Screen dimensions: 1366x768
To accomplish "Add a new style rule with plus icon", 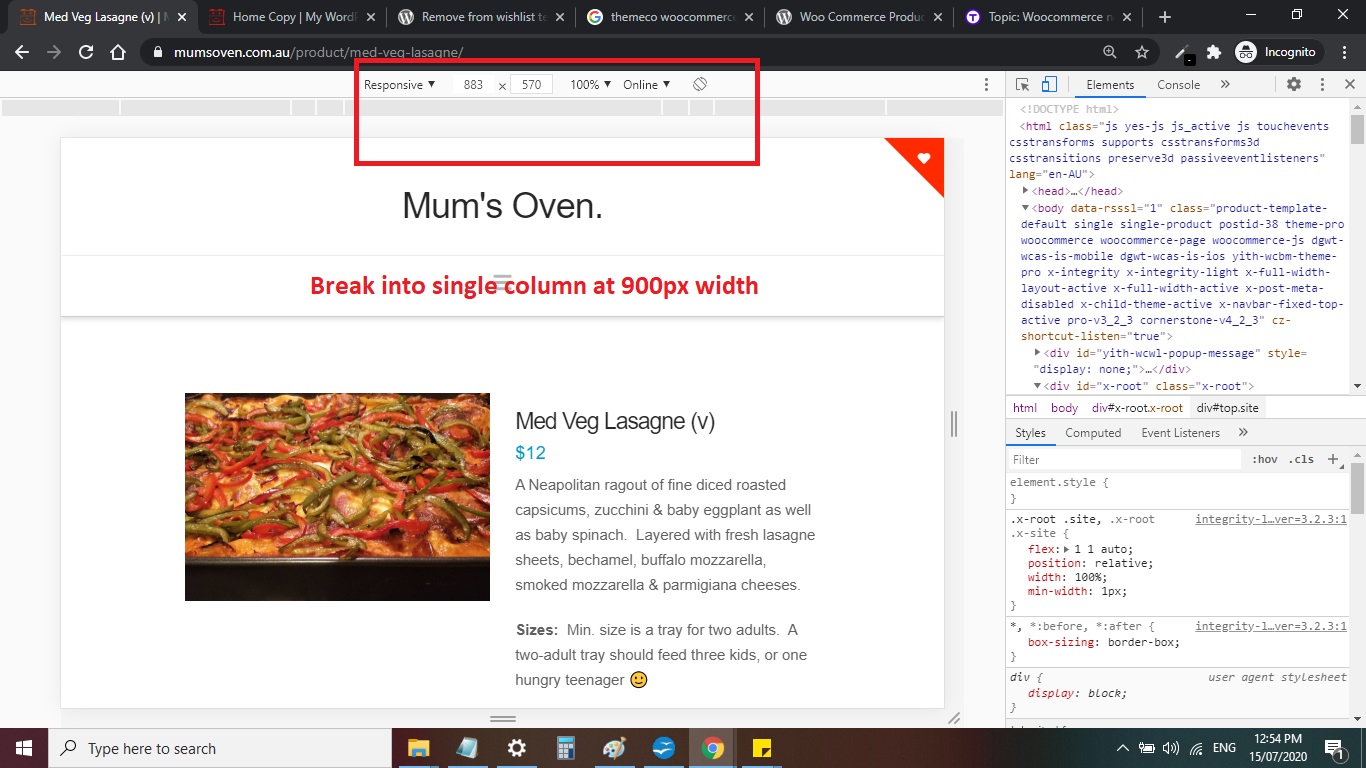I will click(x=1332, y=459).
